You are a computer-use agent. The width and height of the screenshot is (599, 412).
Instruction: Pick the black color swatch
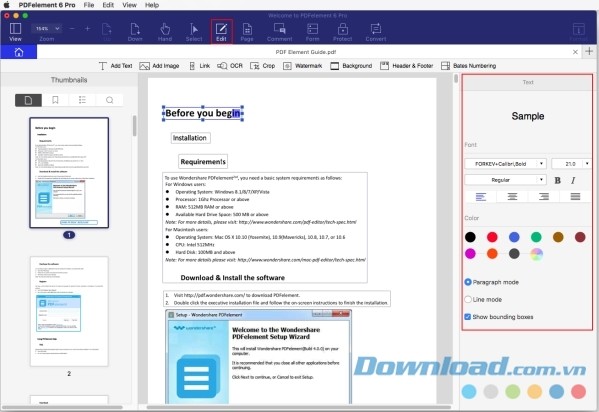(x=470, y=237)
